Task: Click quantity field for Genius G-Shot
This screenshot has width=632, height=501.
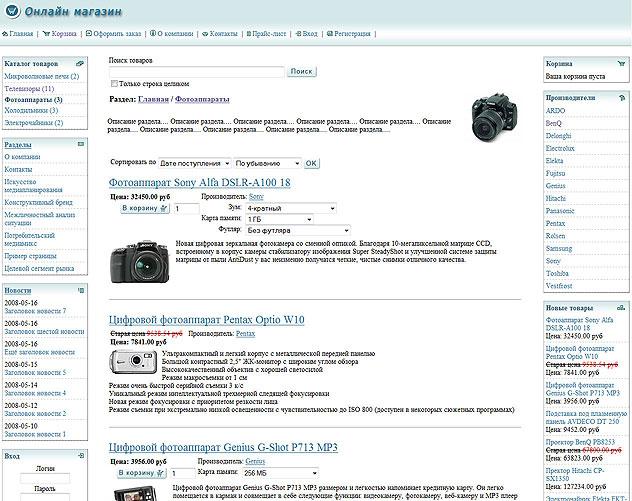Action: (183, 473)
